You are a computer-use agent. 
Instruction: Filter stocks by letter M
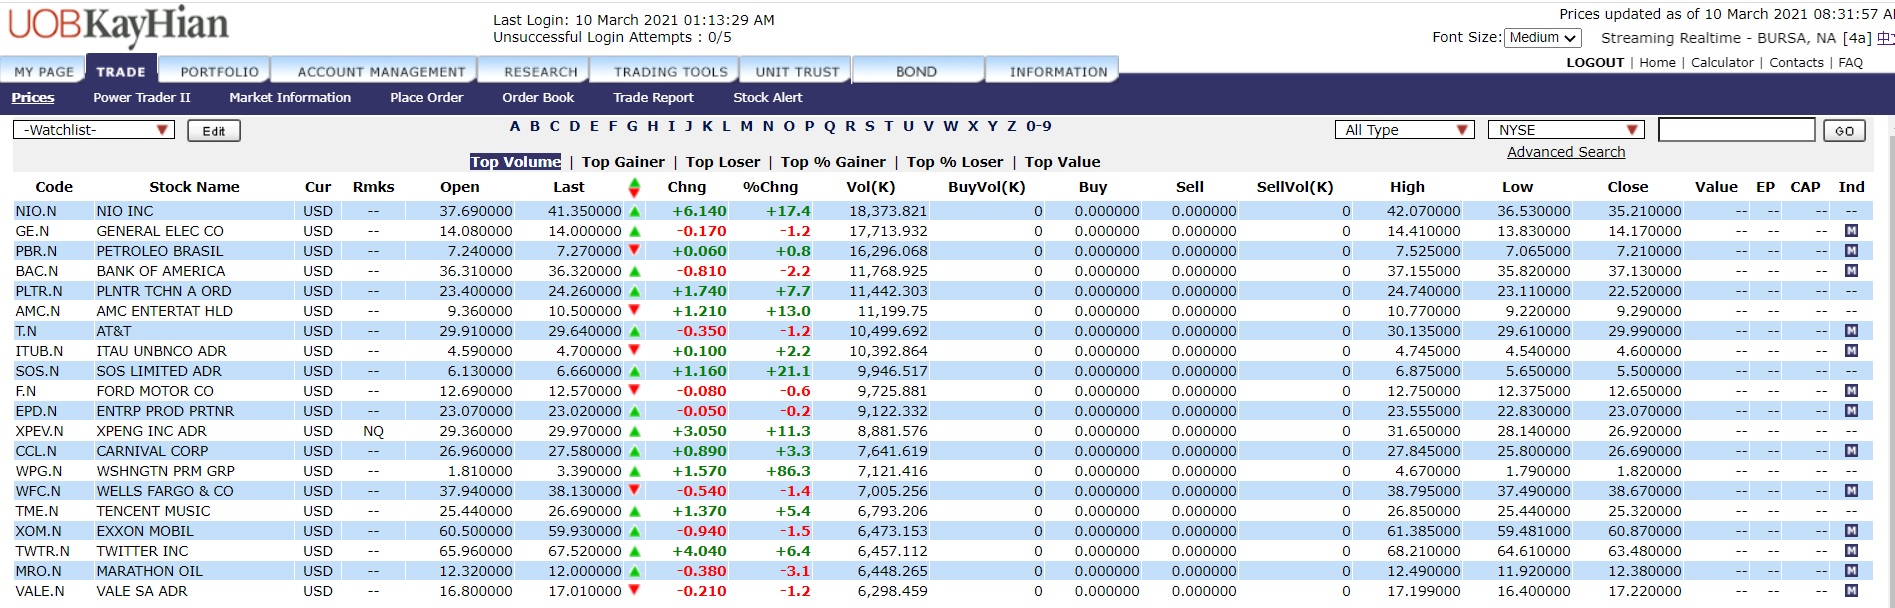pyautogui.click(x=746, y=126)
